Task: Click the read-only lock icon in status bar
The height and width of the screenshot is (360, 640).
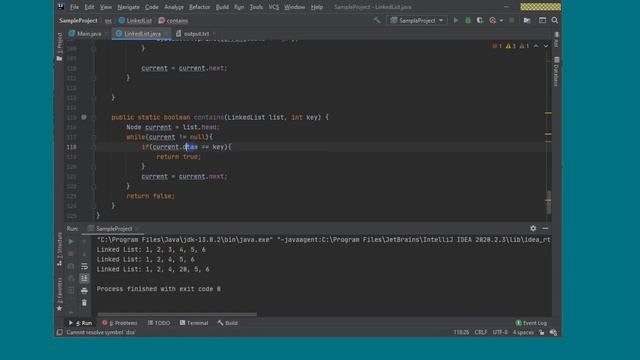Action: [542, 332]
